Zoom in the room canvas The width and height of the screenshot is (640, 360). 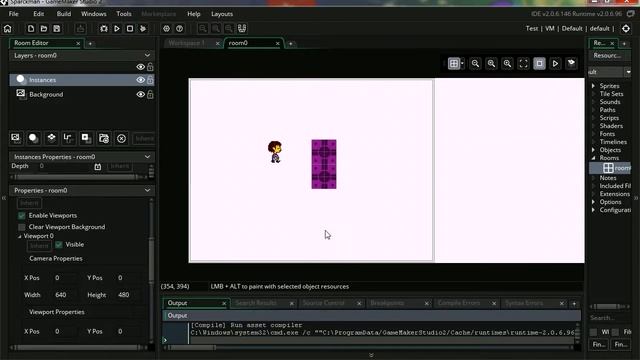[x=507, y=64]
